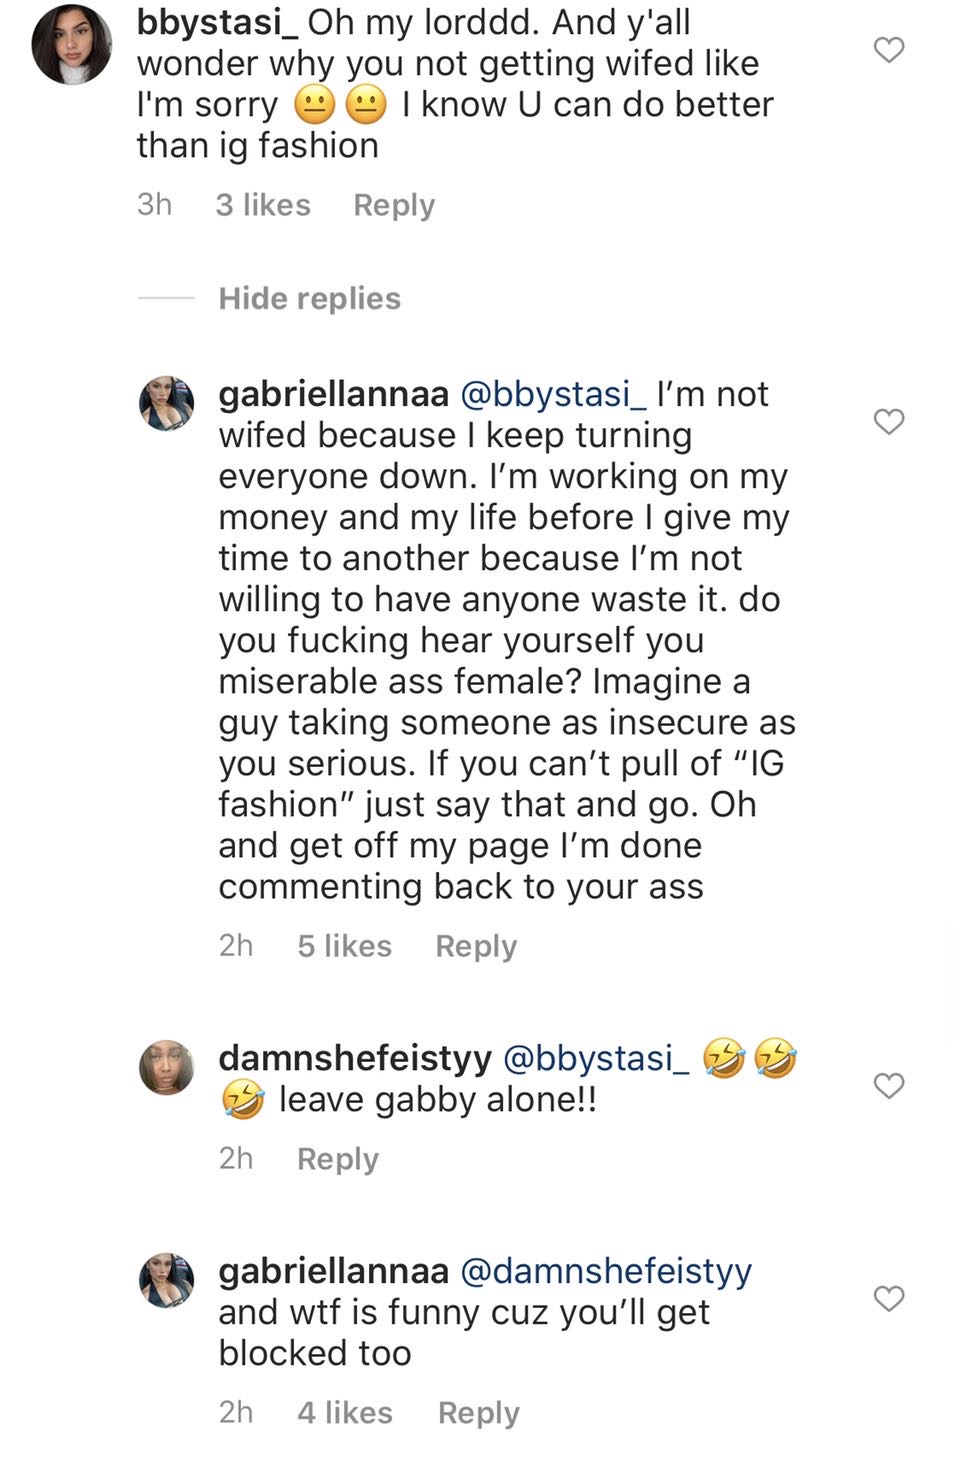The height and width of the screenshot is (1472, 960).
Task: Open the 4 likes list
Action: click(x=345, y=1413)
